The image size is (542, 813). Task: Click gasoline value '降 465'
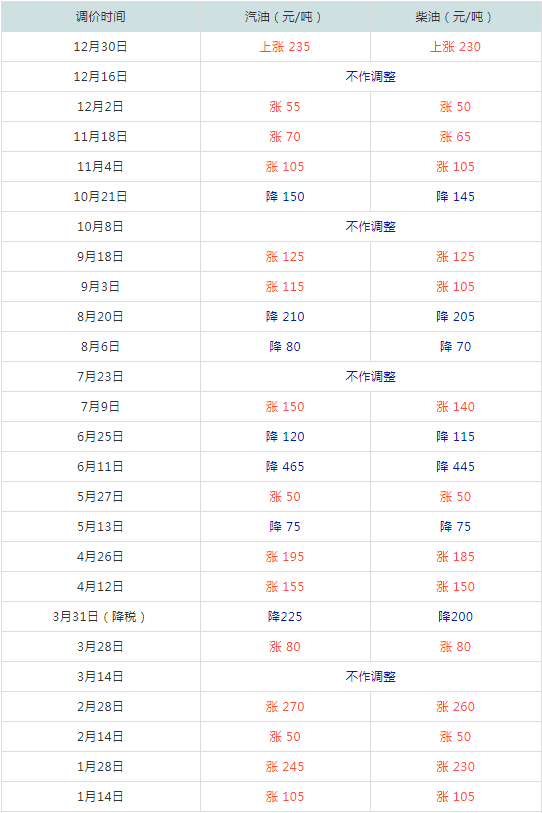pos(285,467)
